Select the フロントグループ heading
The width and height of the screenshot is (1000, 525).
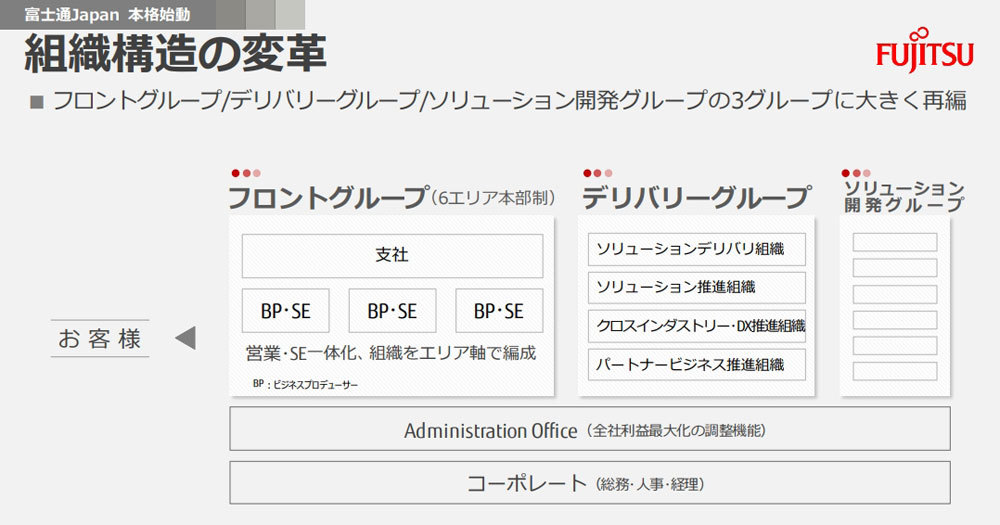pos(328,198)
